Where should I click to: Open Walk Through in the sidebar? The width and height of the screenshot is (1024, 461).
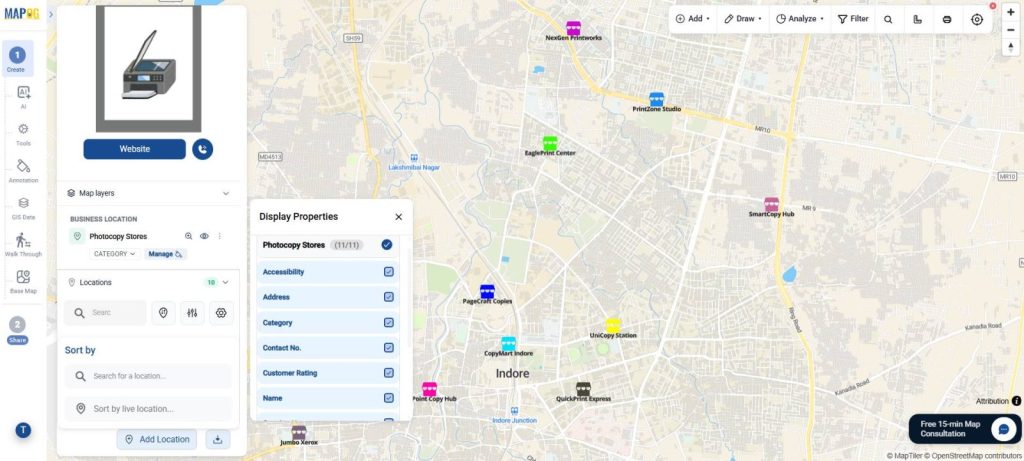[23, 244]
